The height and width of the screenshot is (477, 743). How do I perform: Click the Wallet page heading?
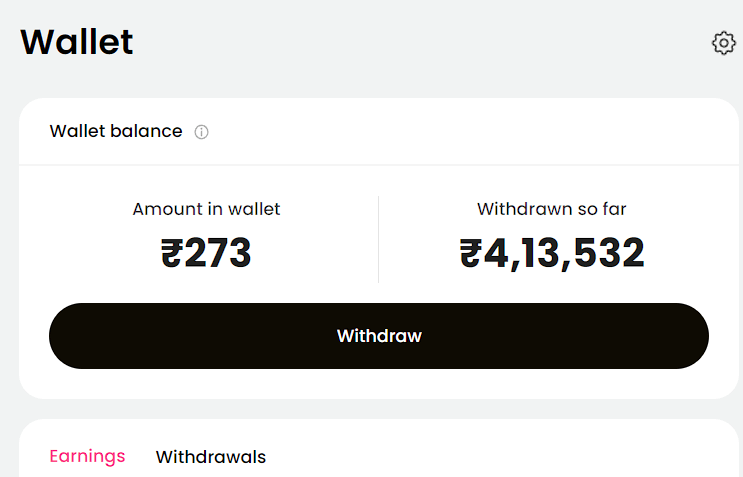[x=77, y=42]
